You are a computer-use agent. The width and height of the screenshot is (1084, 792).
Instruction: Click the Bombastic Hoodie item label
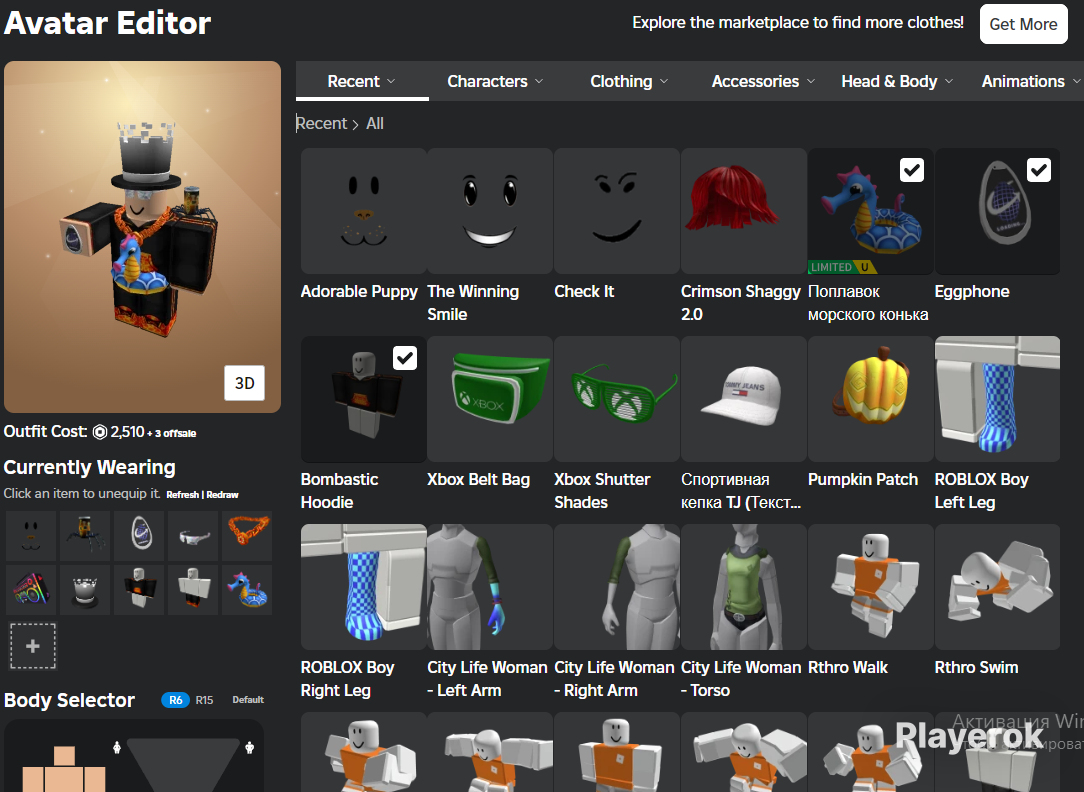tap(339, 491)
